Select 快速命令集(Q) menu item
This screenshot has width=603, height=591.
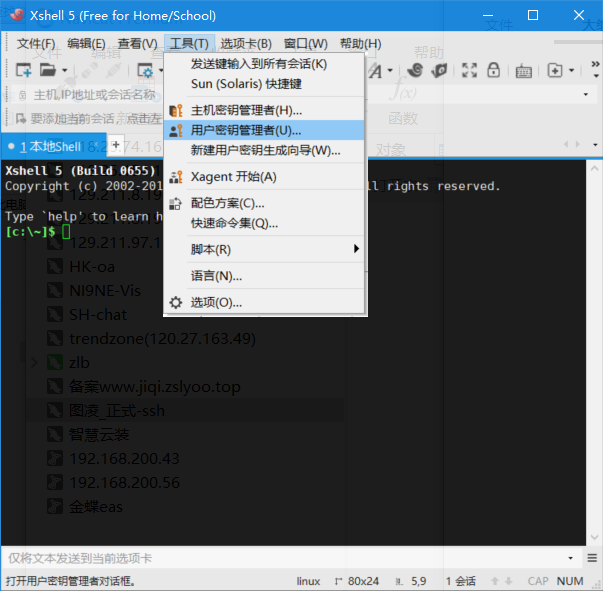(234, 223)
